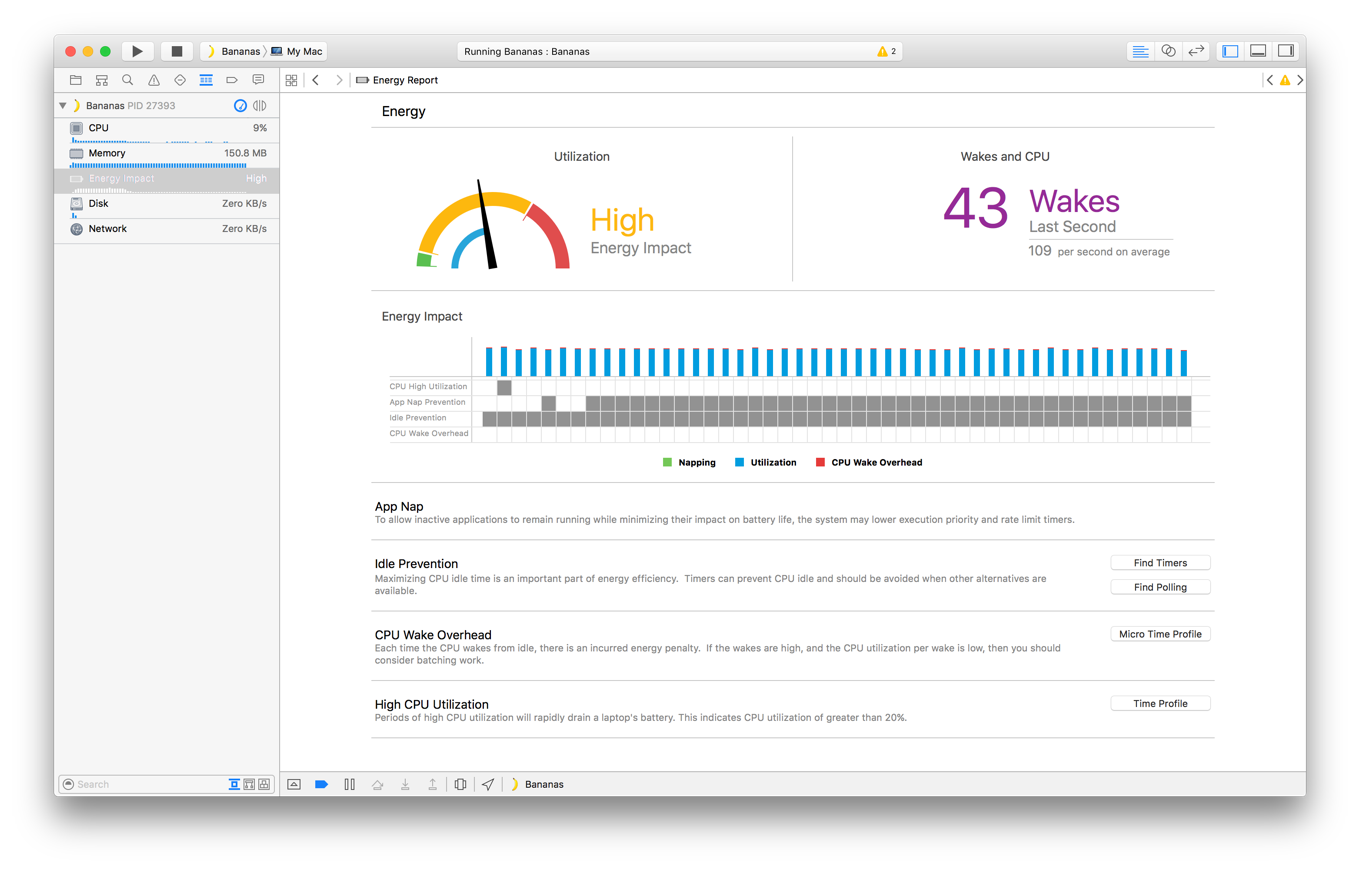Click the step-over icon in debug bar

pos(377,784)
